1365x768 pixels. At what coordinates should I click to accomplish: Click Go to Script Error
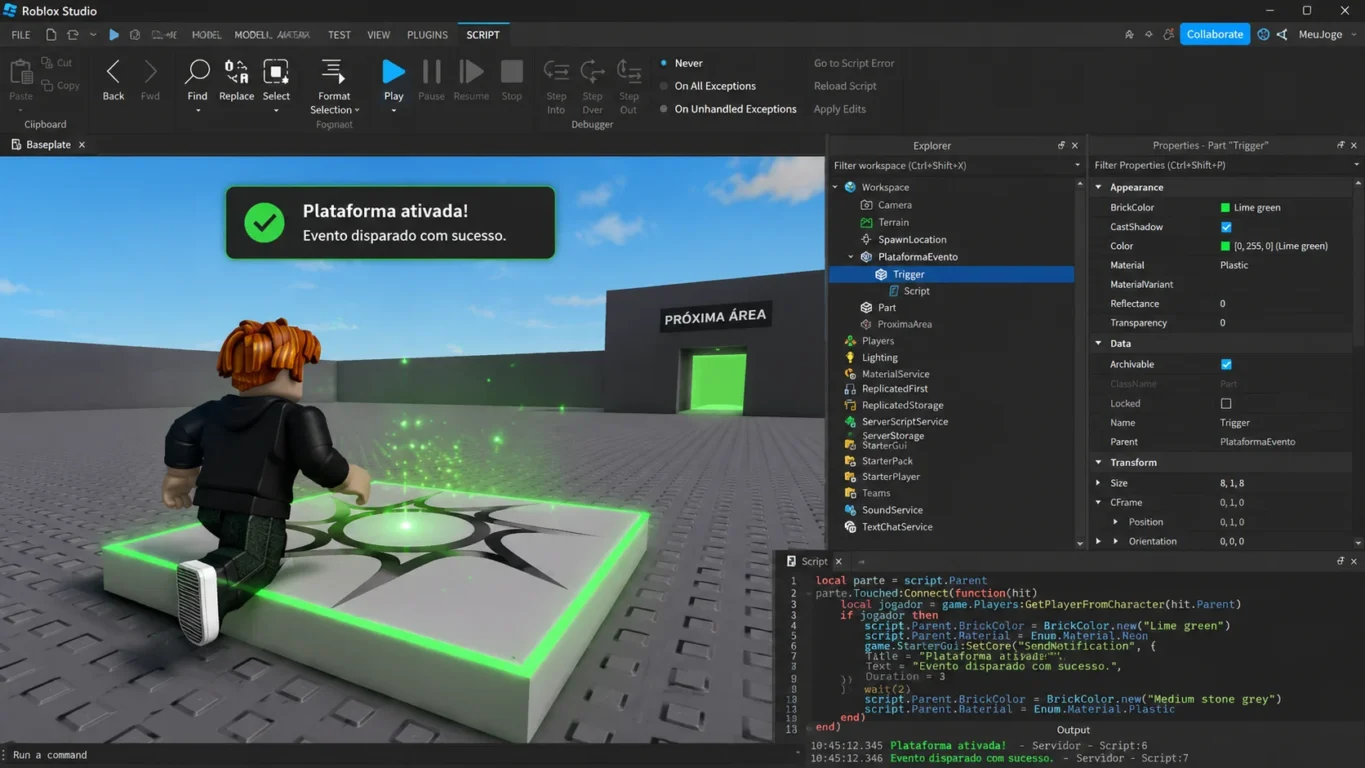(x=854, y=63)
